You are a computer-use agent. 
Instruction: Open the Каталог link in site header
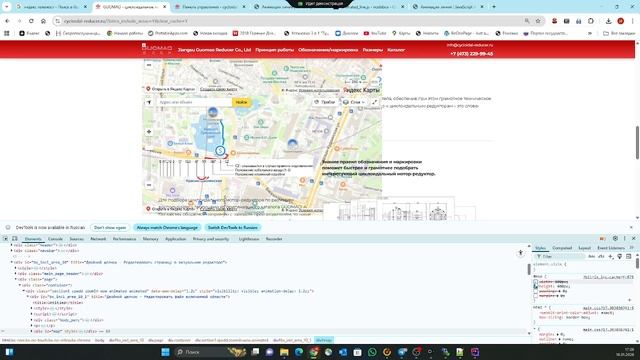pos(396,50)
